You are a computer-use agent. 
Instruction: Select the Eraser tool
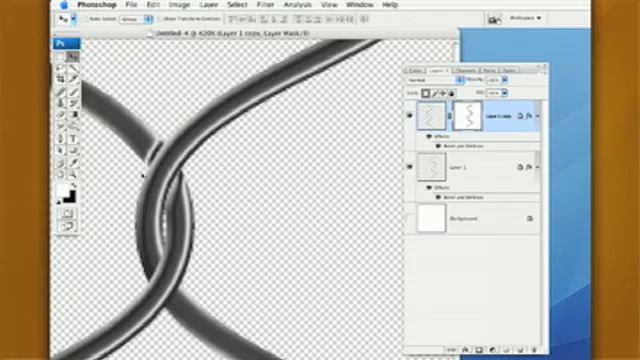coord(61,115)
